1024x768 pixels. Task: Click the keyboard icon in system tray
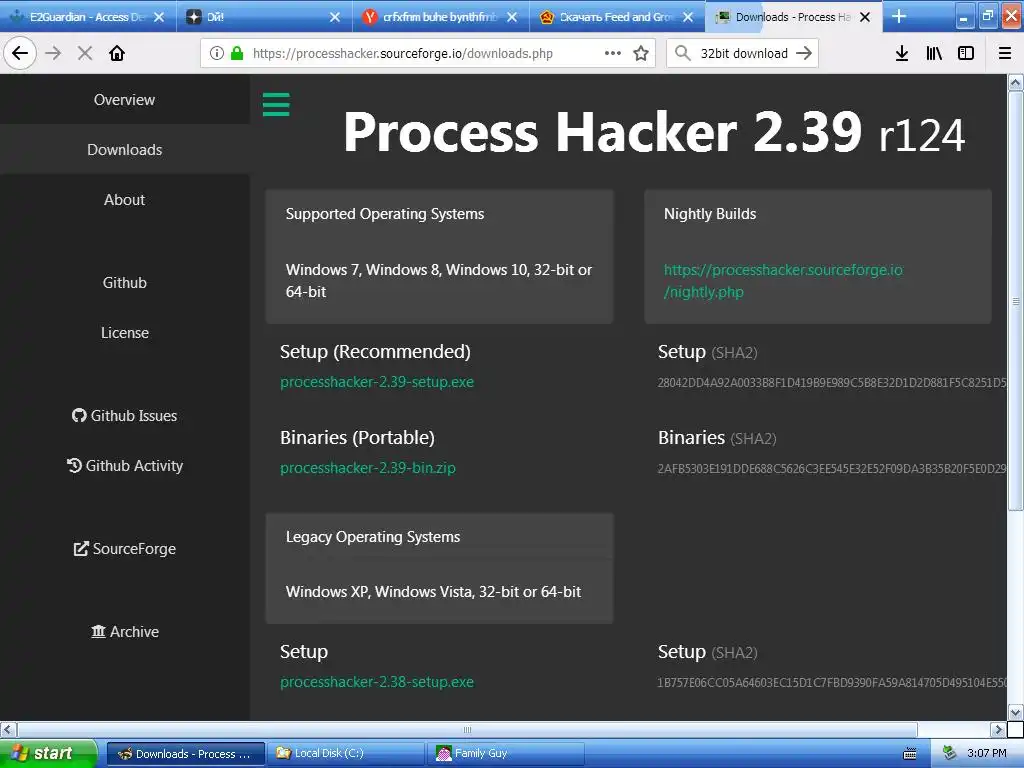pos(909,754)
